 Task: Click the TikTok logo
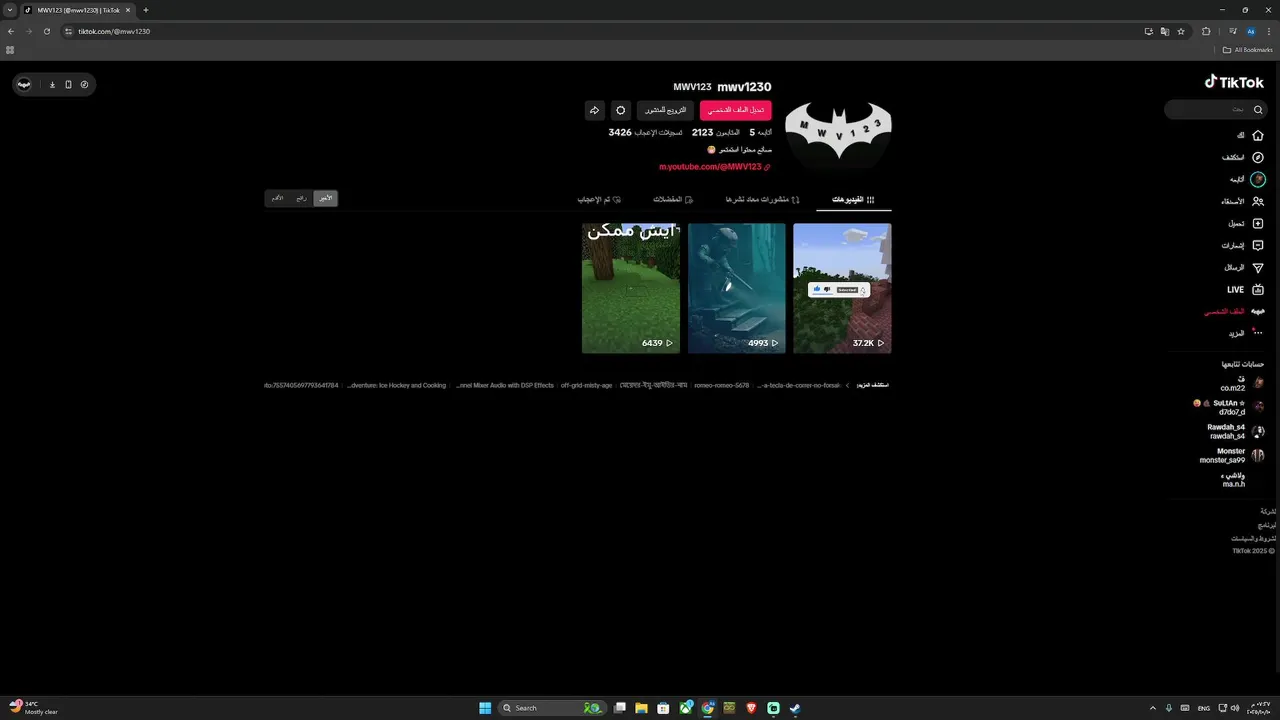tap(1235, 82)
